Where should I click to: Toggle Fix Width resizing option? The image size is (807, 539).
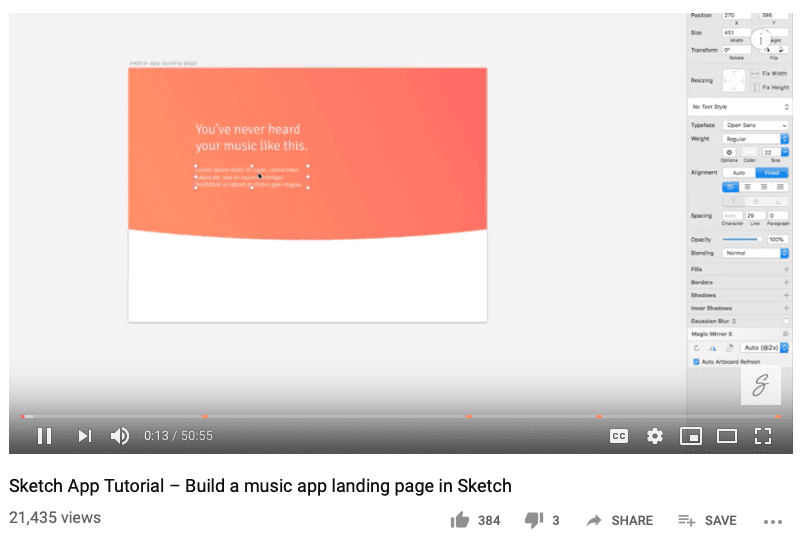point(769,74)
